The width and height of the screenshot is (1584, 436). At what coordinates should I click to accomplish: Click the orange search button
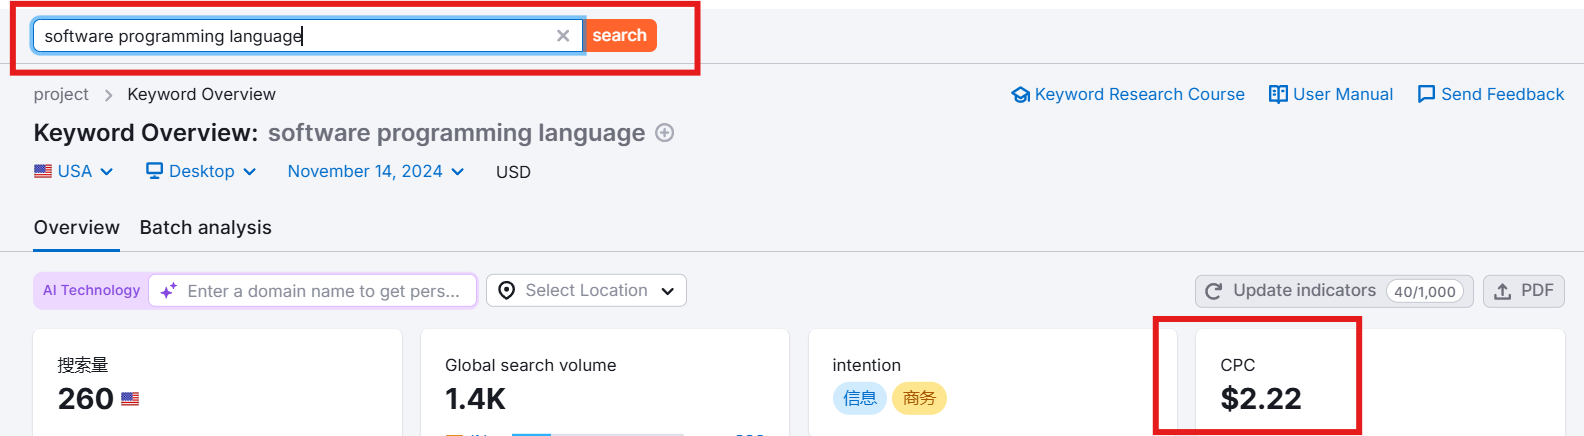(x=620, y=35)
